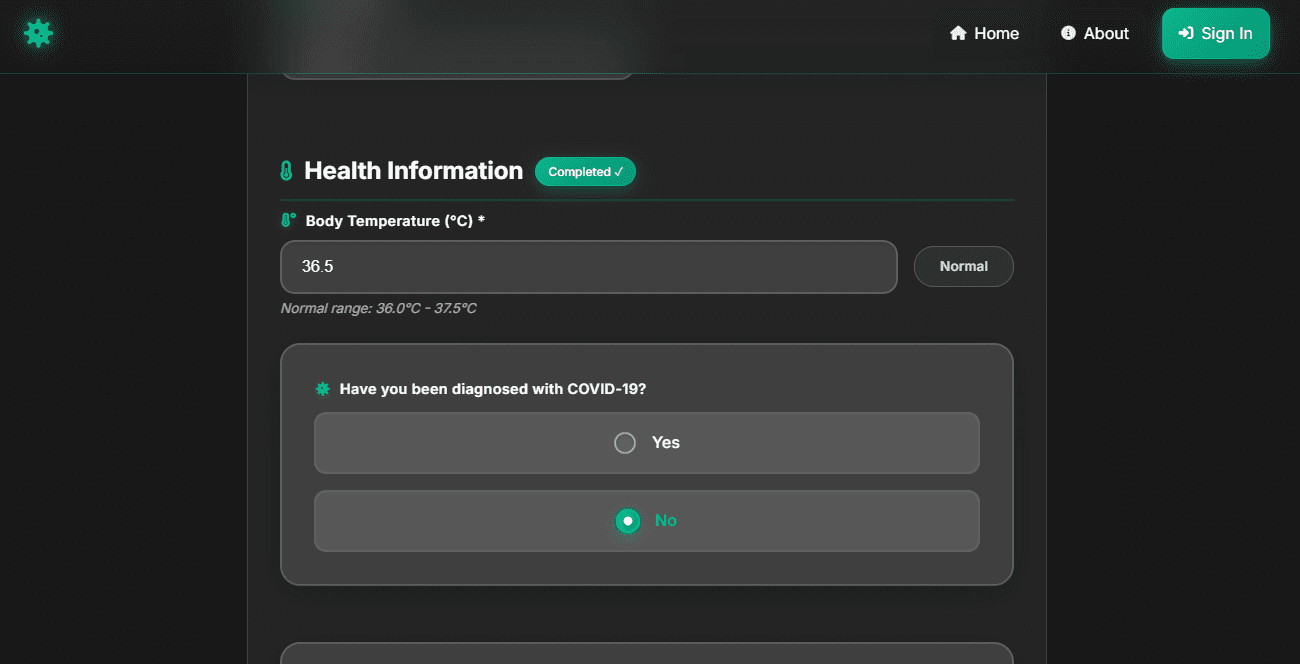Viewport: 1300px width, 664px height.
Task: Click the info icon next to About
Action: point(1068,33)
